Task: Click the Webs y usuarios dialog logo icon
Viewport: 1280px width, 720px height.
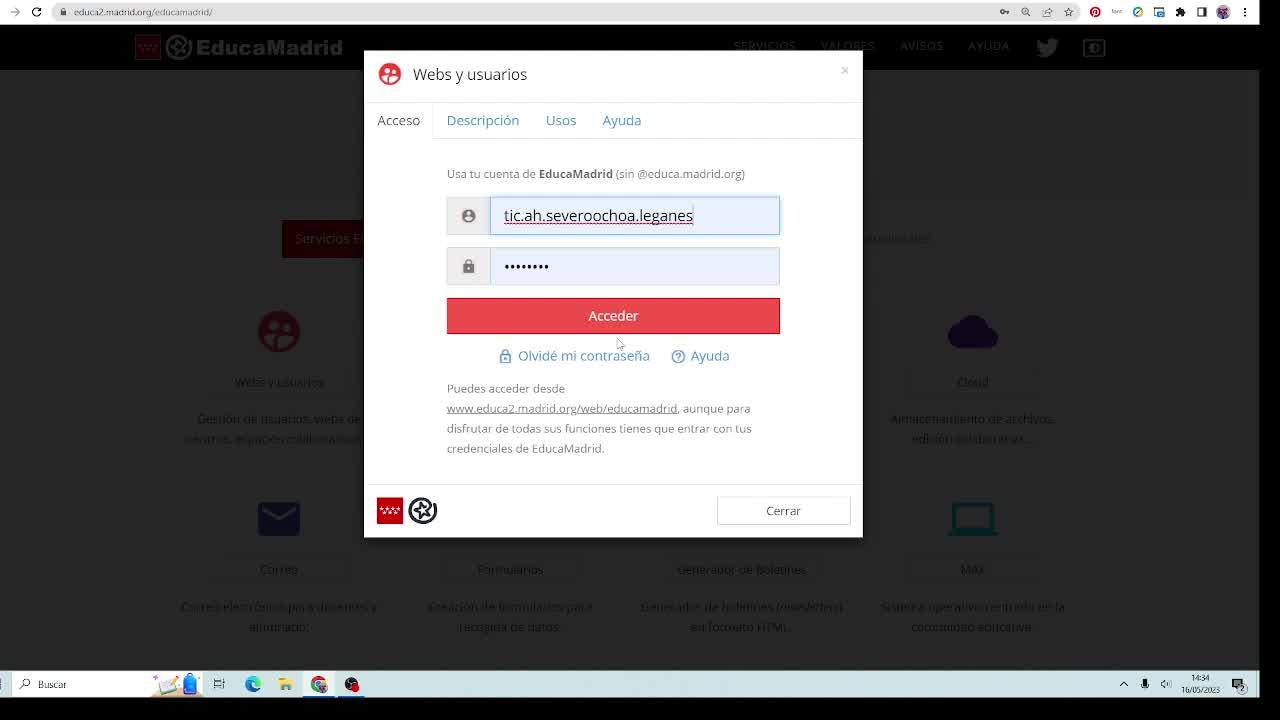Action: pos(390,74)
